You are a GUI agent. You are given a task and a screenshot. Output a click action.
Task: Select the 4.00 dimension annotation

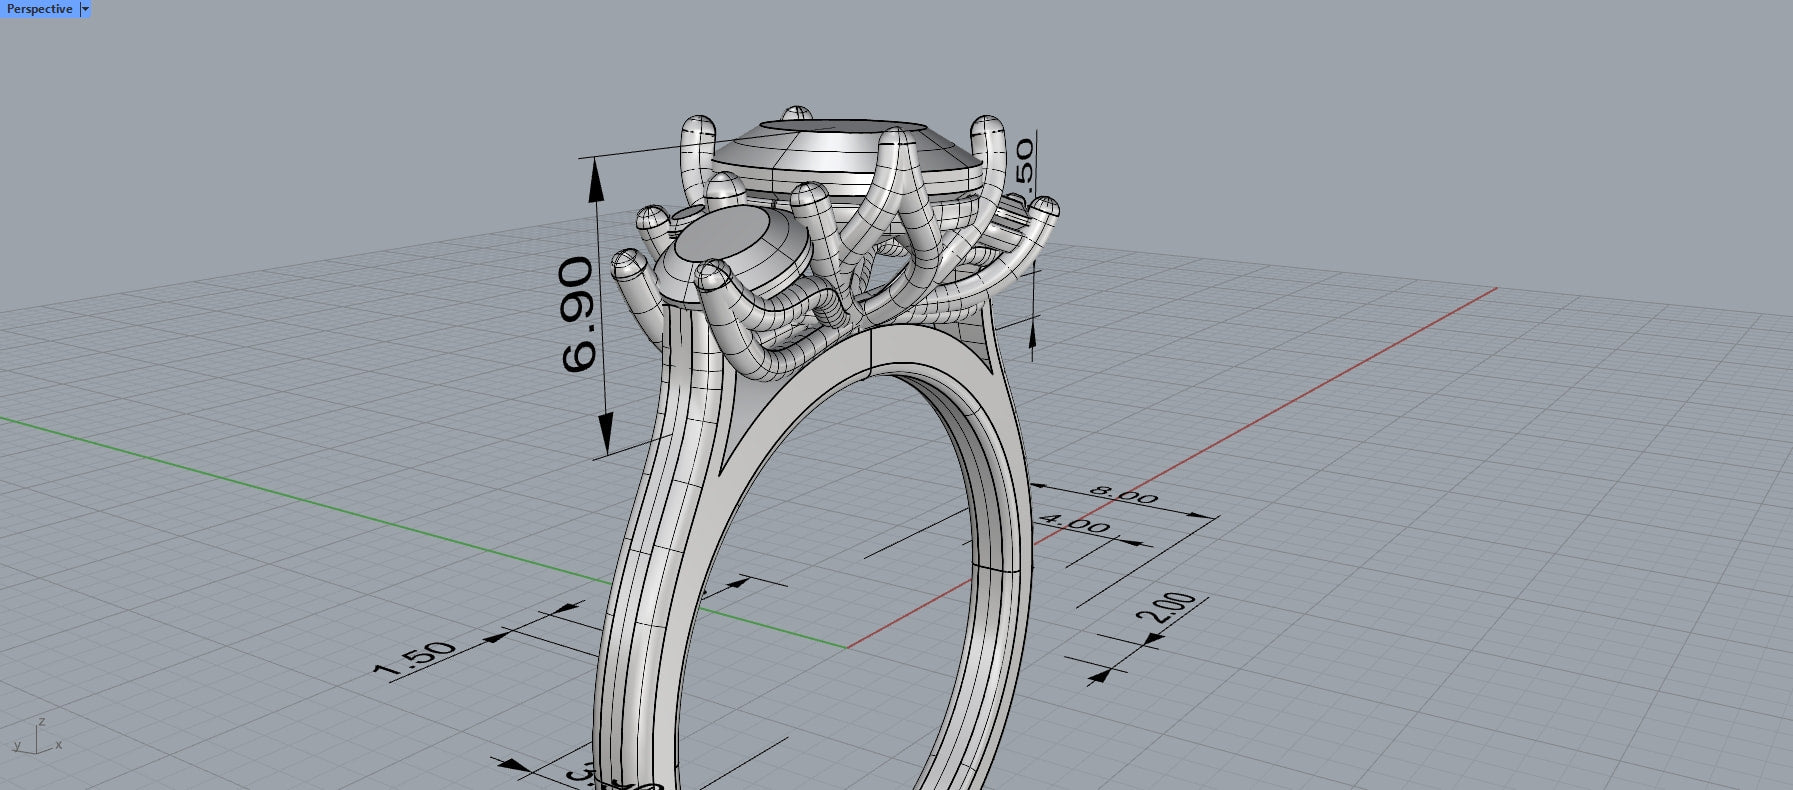[x=1075, y=523]
